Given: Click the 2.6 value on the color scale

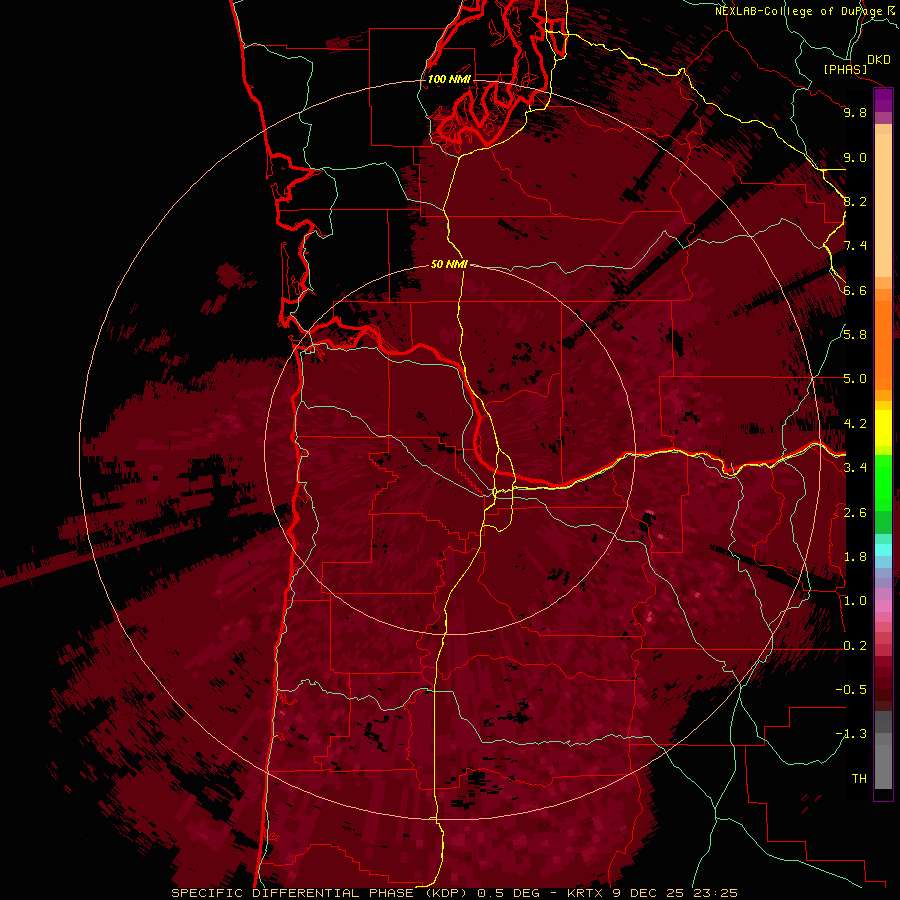Looking at the screenshot, I should [855, 513].
